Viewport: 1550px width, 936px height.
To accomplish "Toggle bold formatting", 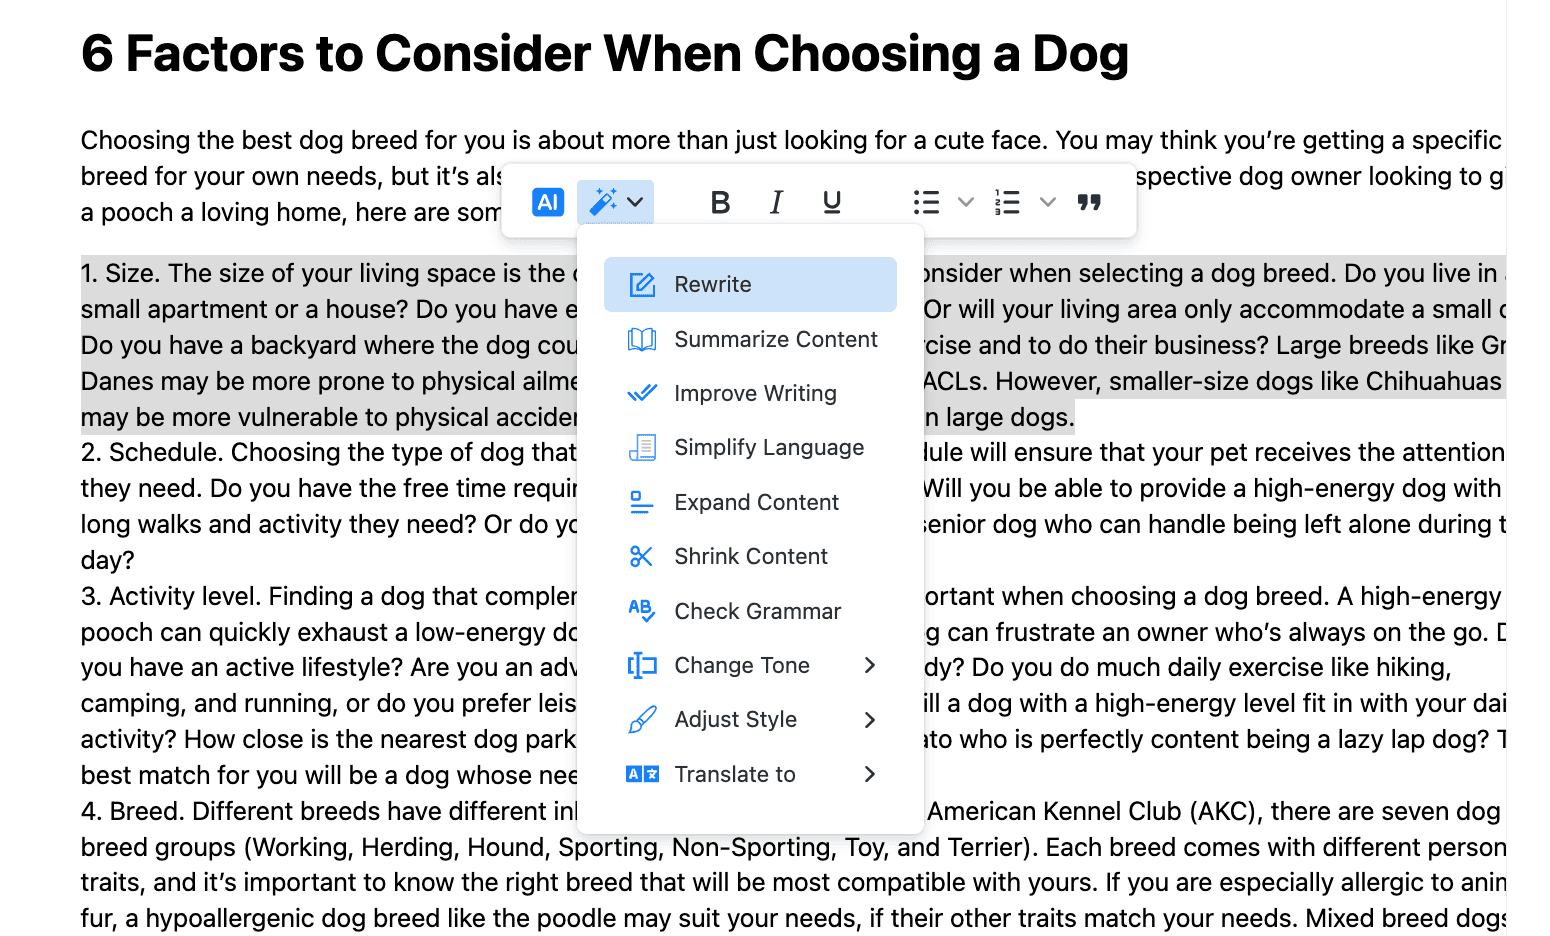I will (x=719, y=202).
